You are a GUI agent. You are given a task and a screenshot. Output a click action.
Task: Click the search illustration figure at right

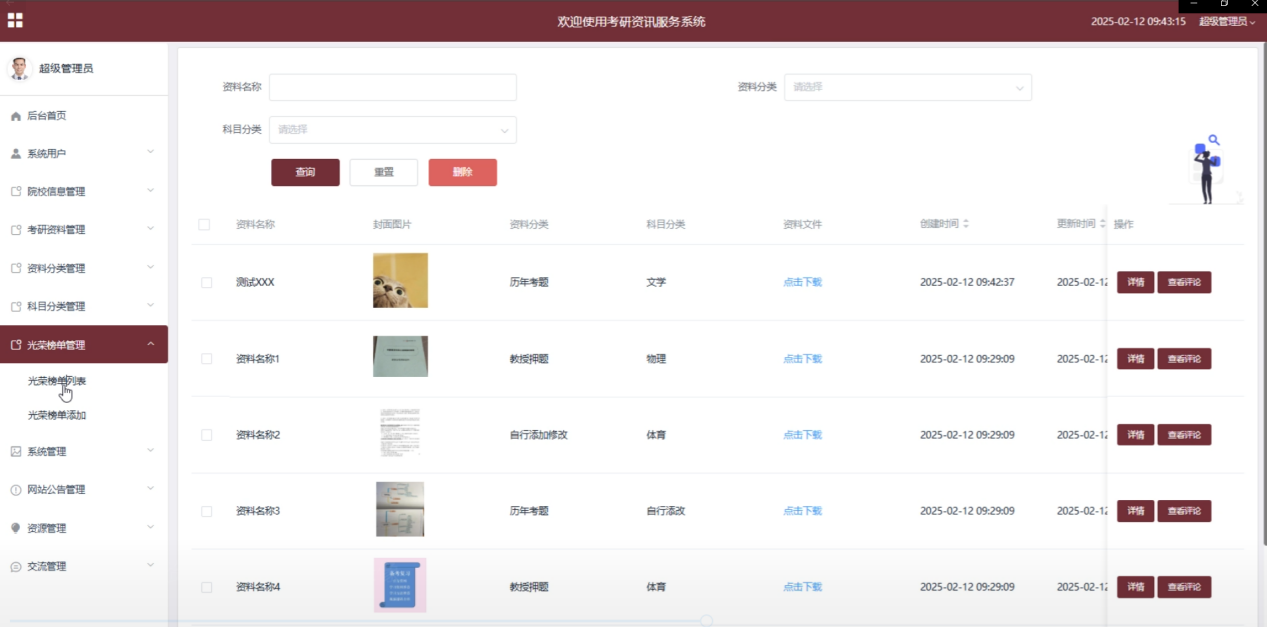pos(1207,170)
